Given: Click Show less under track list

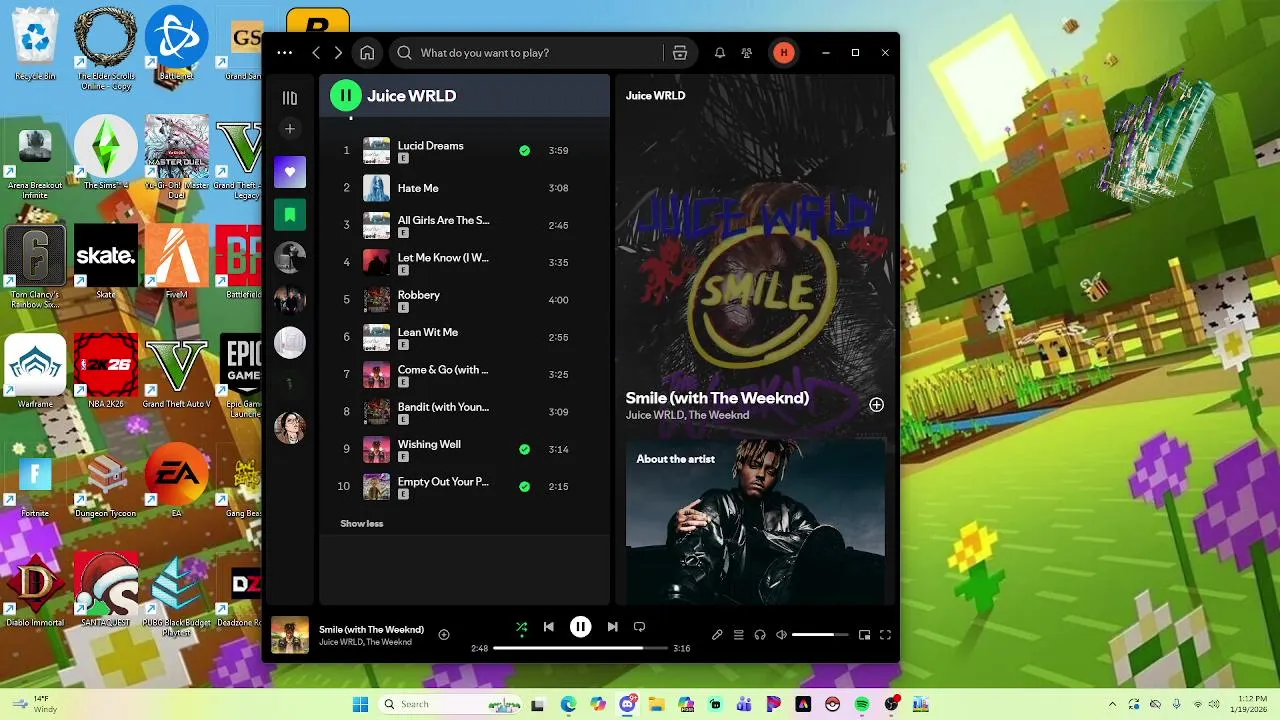Looking at the screenshot, I should (361, 524).
